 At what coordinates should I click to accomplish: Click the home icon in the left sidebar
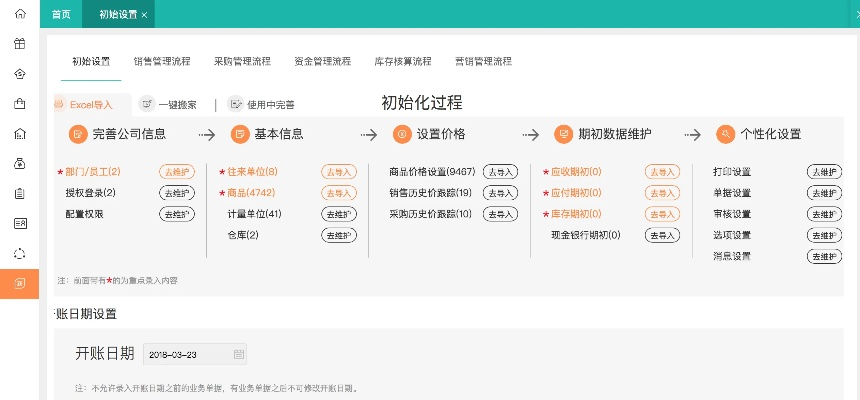tap(20, 14)
